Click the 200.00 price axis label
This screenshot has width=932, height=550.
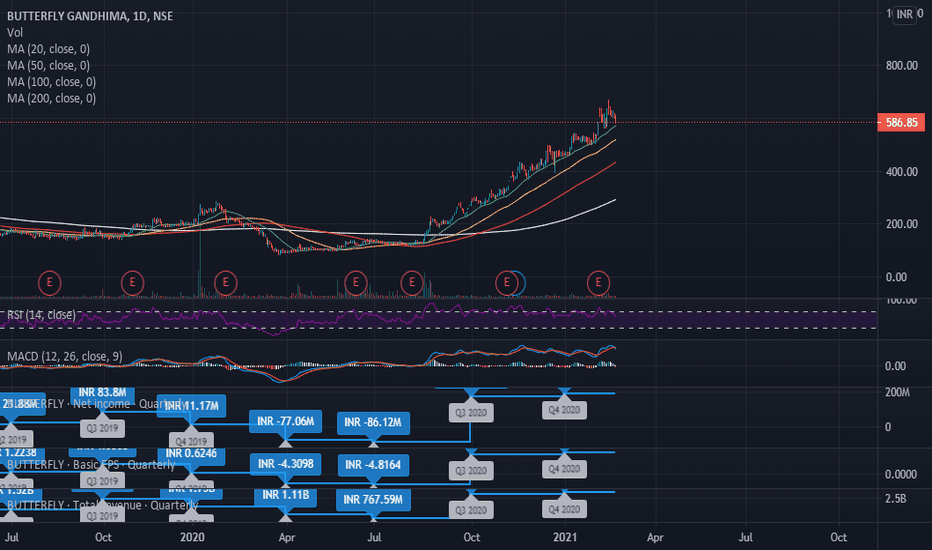coord(901,224)
